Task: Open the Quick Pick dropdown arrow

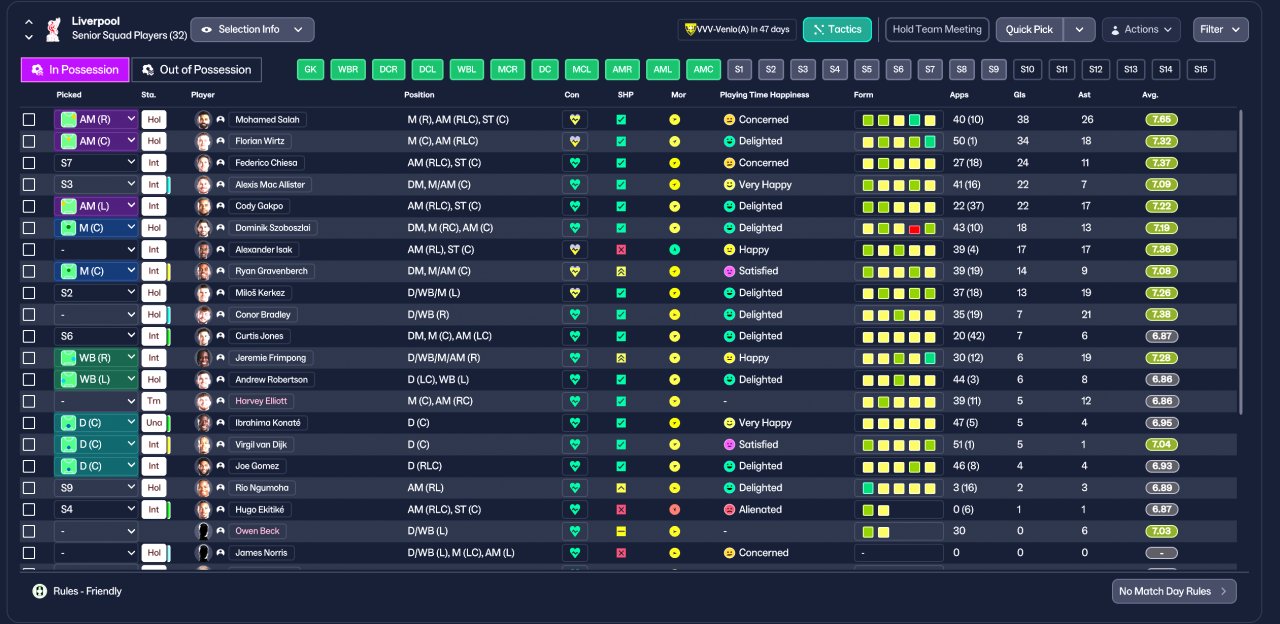Action: click(1079, 30)
